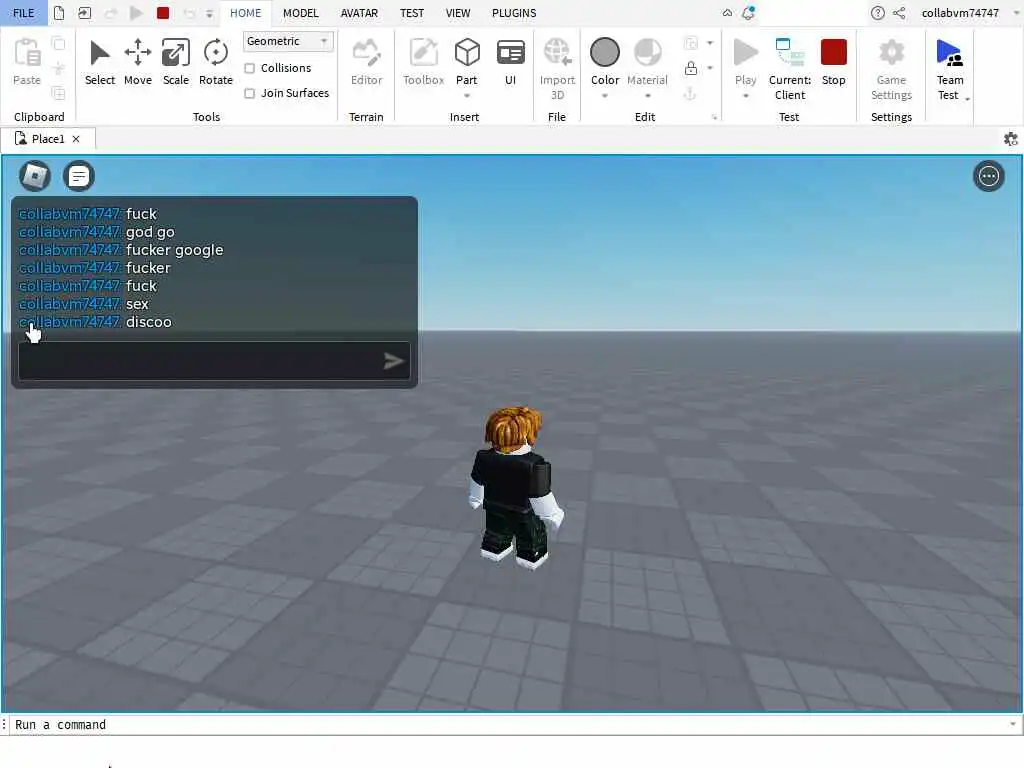The image size is (1024, 768).
Task: Open the viewport more options ellipsis
Action: pyautogui.click(x=989, y=176)
